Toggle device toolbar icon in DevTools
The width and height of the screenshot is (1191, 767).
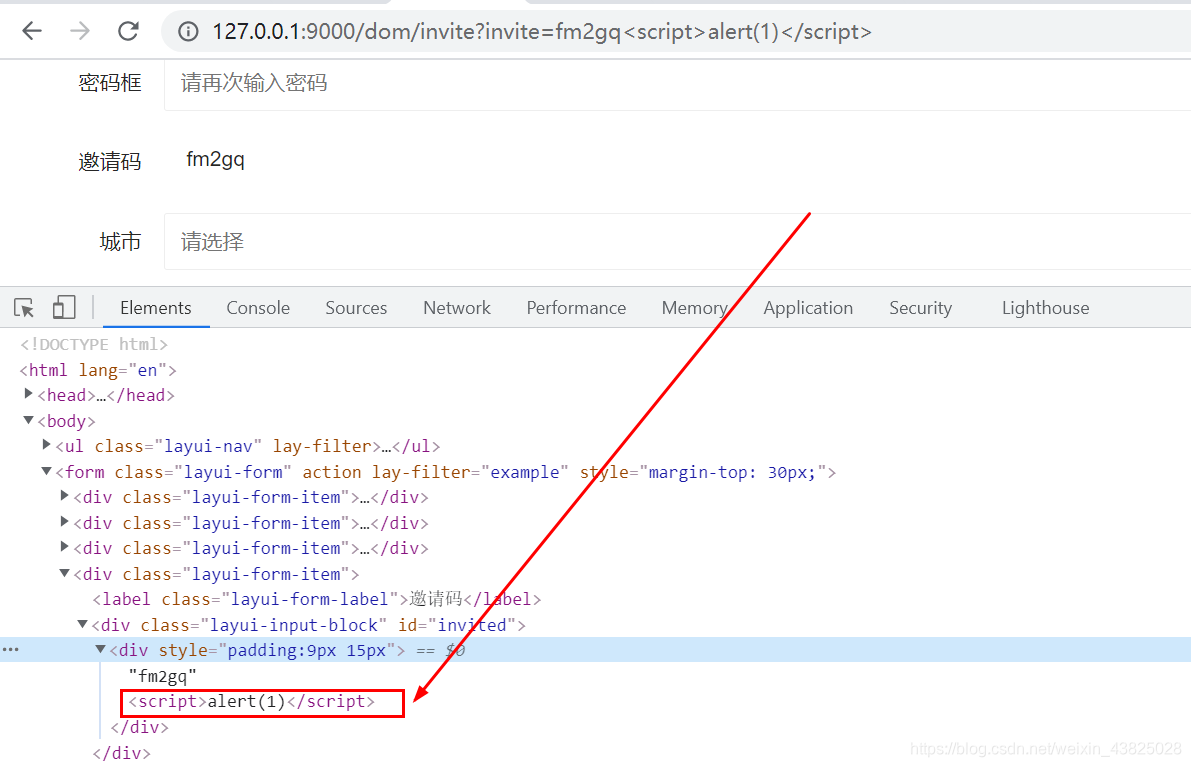pos(64,307)
